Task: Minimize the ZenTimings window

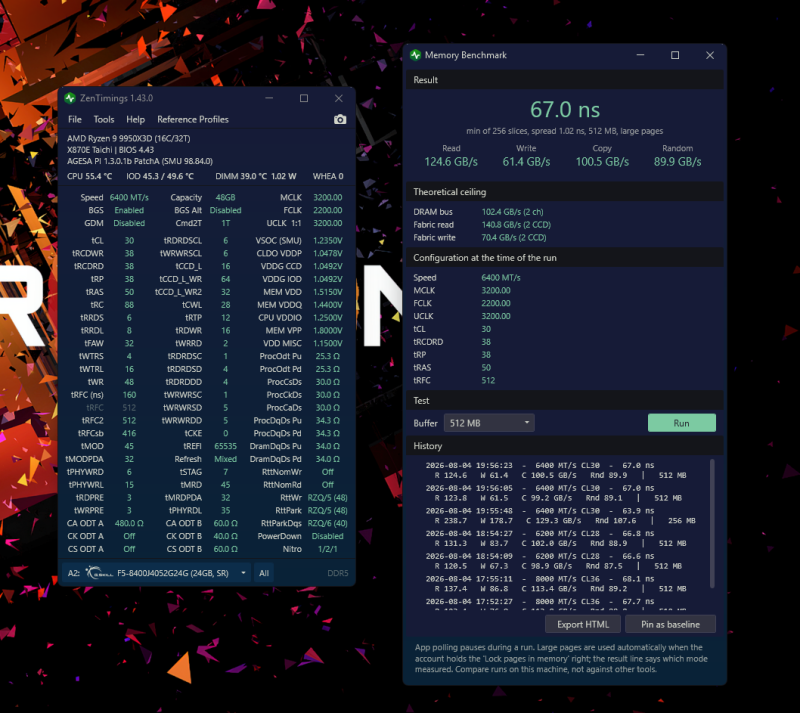Action: pos(269,98)
